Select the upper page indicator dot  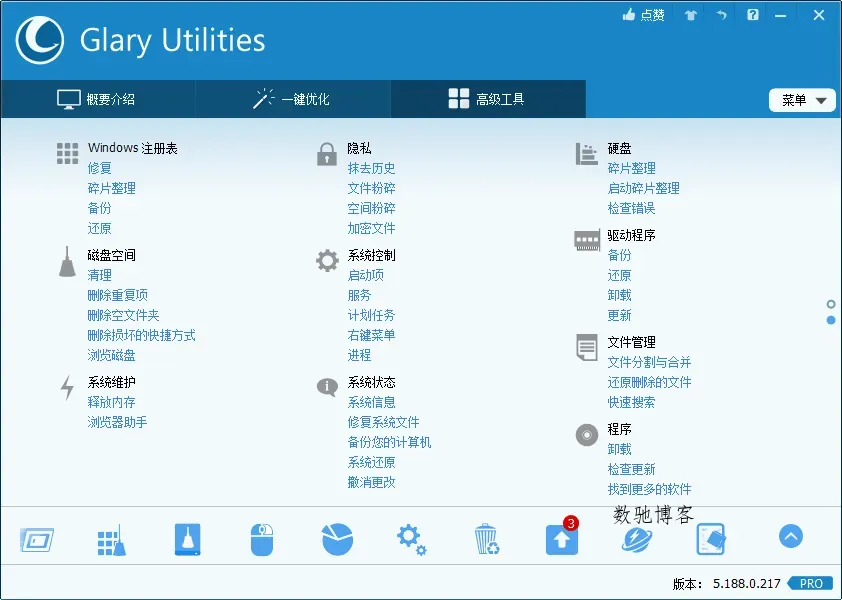[831, 305]
